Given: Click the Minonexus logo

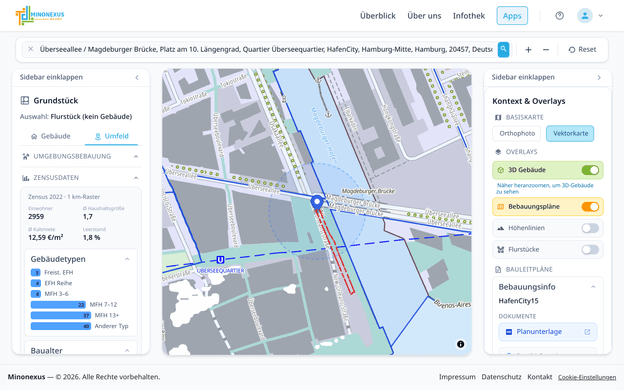Looking at the screenshot, I should click(40, 16).
